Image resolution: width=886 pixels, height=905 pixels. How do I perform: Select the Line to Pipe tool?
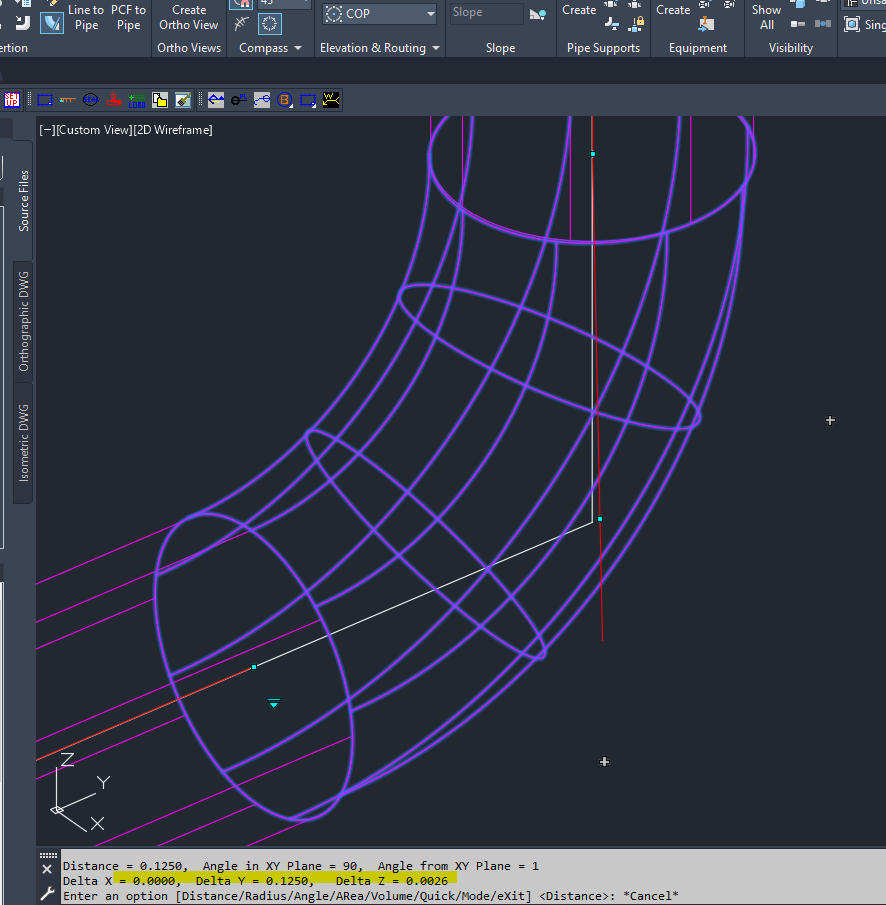[86, 17]
